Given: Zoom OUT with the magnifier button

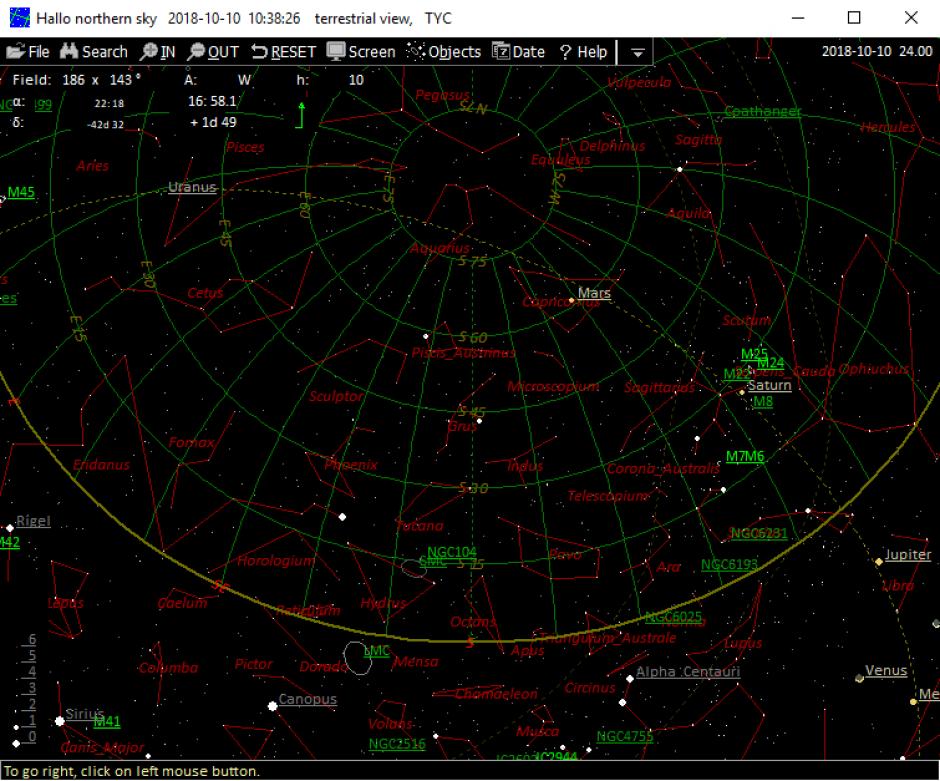Looking at the screenshot, I should (213, 52).
